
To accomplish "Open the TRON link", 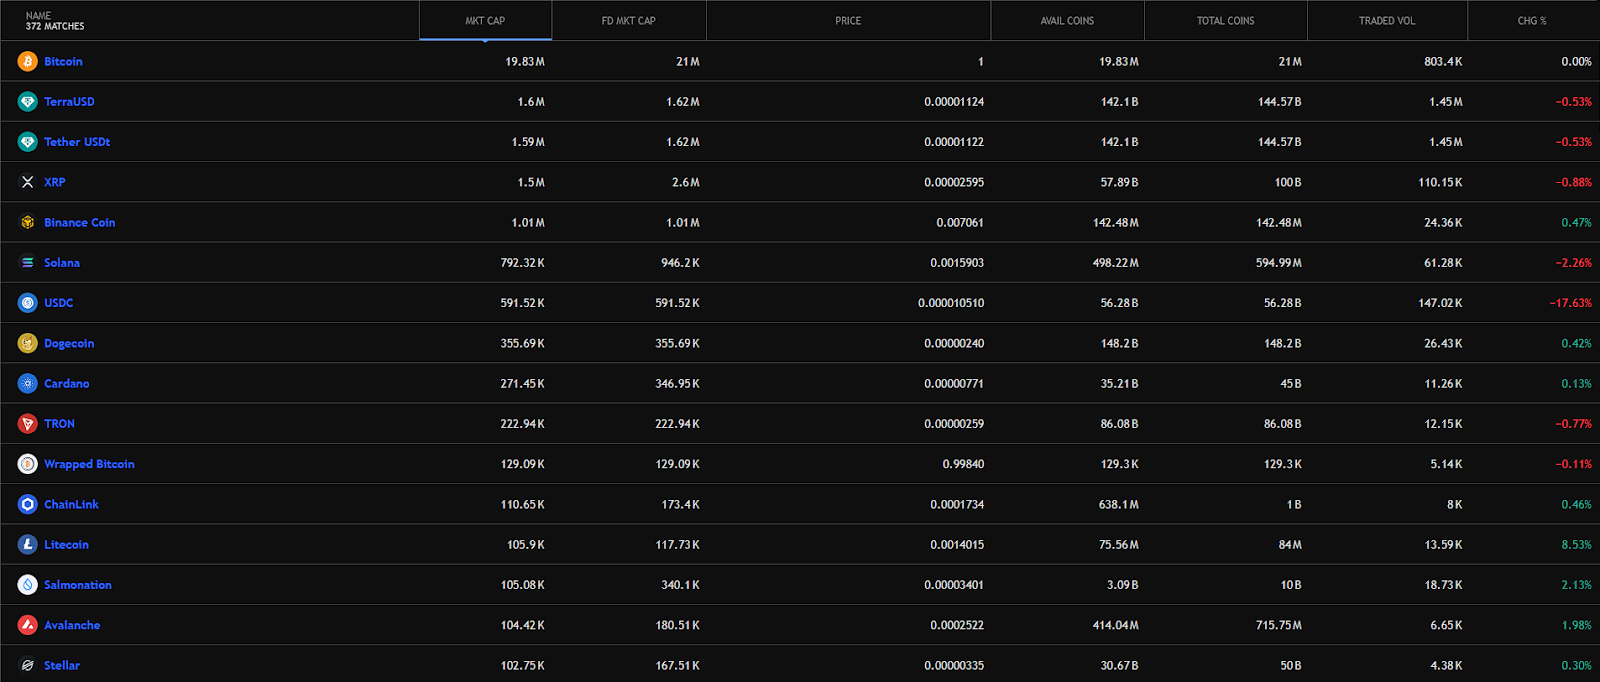I will pyautogui.click(x=60, y=424).
